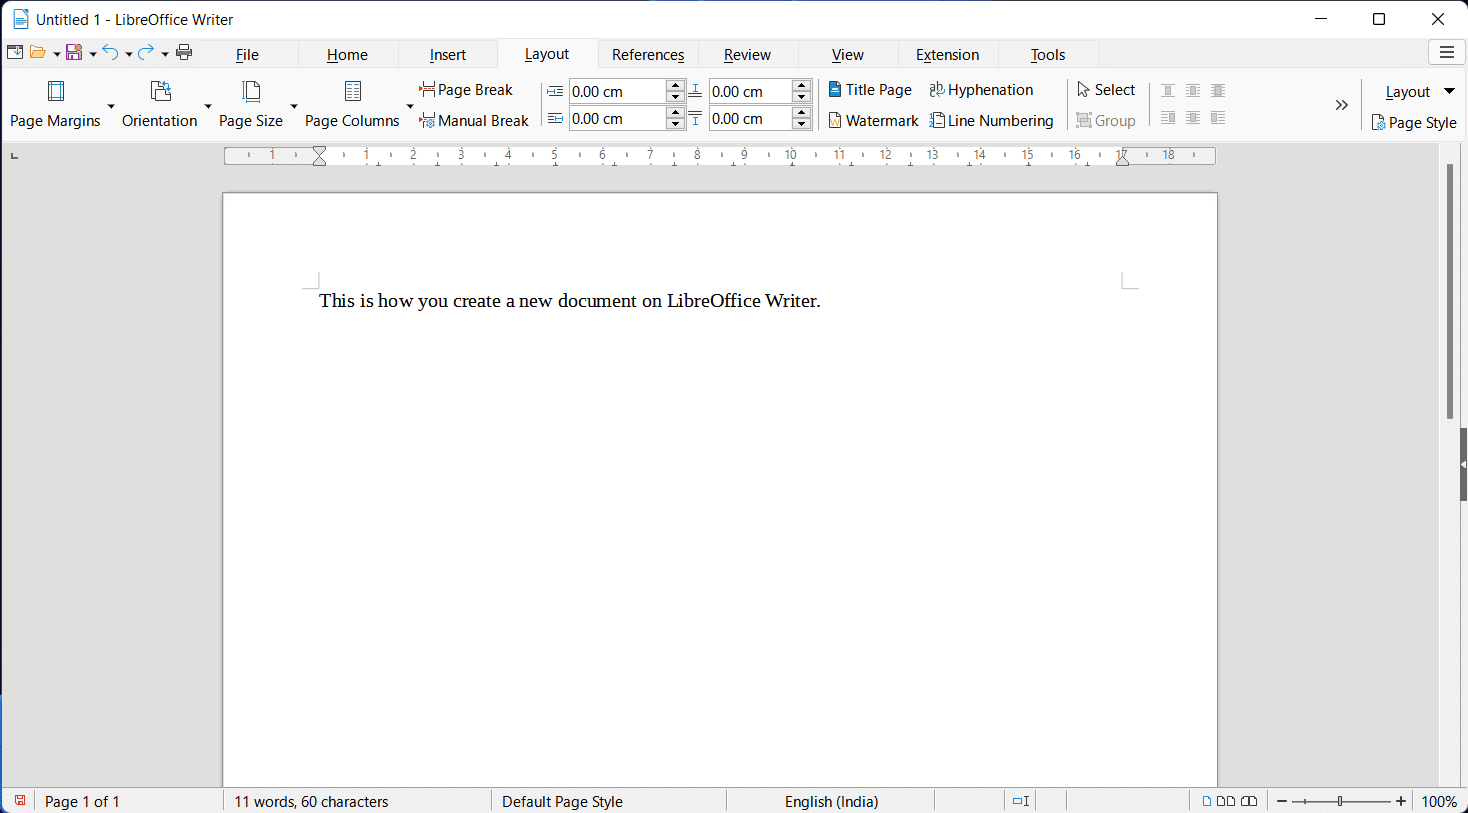Open the File tab
This screenshot has height=813, width=1468.
click(x=247, y=55)
